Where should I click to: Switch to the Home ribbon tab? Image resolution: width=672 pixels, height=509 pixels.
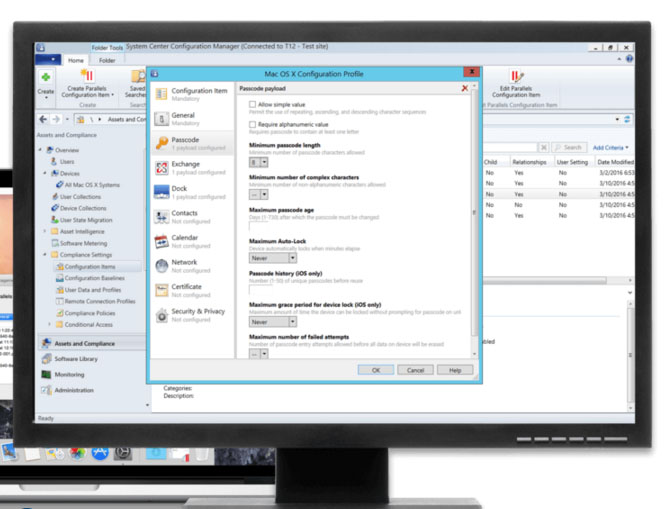tap(75, 60)
